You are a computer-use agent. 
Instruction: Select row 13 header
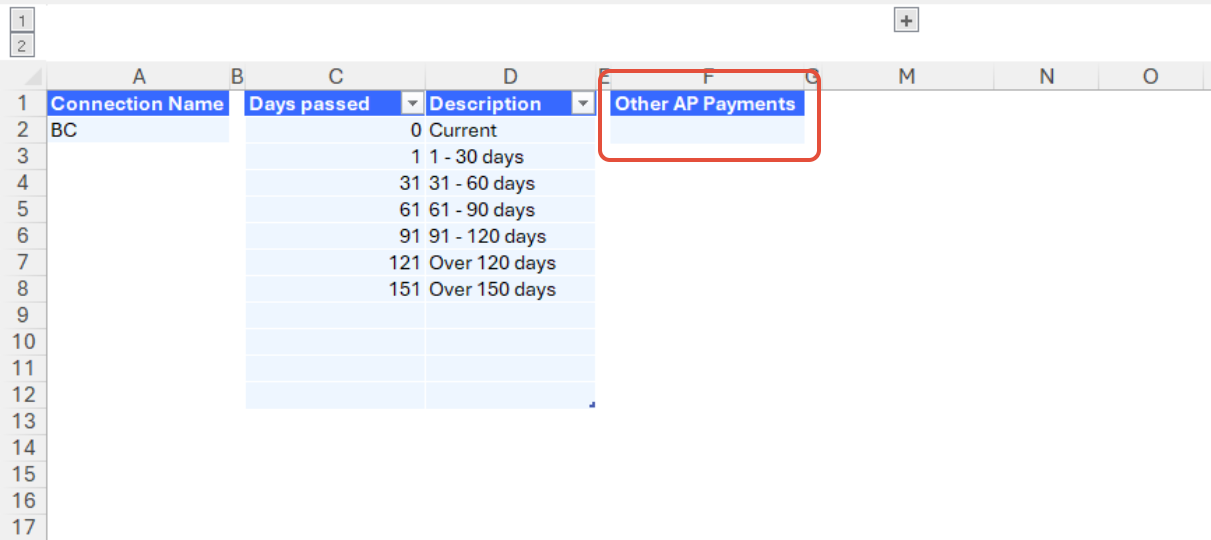click(x=24, y=421)
